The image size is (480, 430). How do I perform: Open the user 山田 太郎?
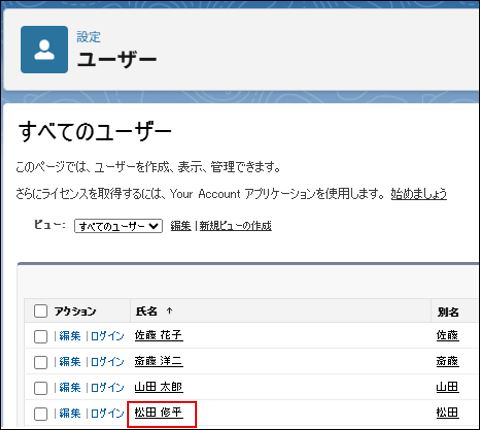click(159, 387)
